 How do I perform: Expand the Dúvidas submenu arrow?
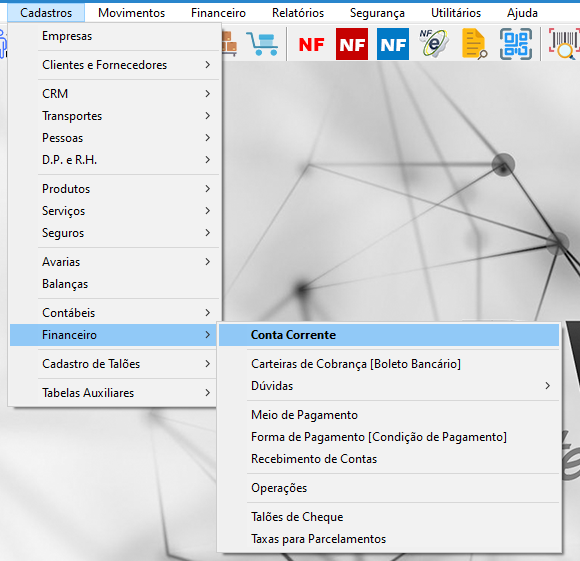[547, 386]
